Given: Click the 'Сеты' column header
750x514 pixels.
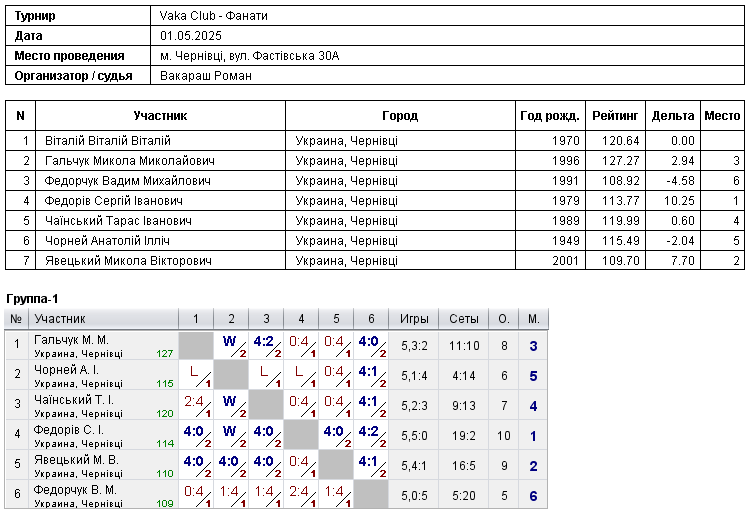Looking at the screenshot, I should pos(463,319).
